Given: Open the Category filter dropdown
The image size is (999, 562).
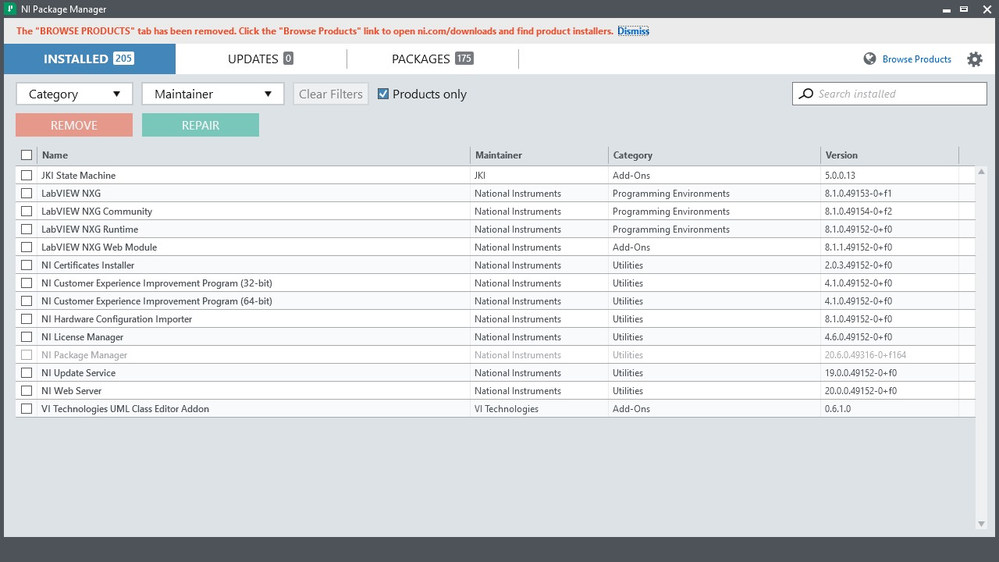Looking at the screenshot, I should 74,94.
